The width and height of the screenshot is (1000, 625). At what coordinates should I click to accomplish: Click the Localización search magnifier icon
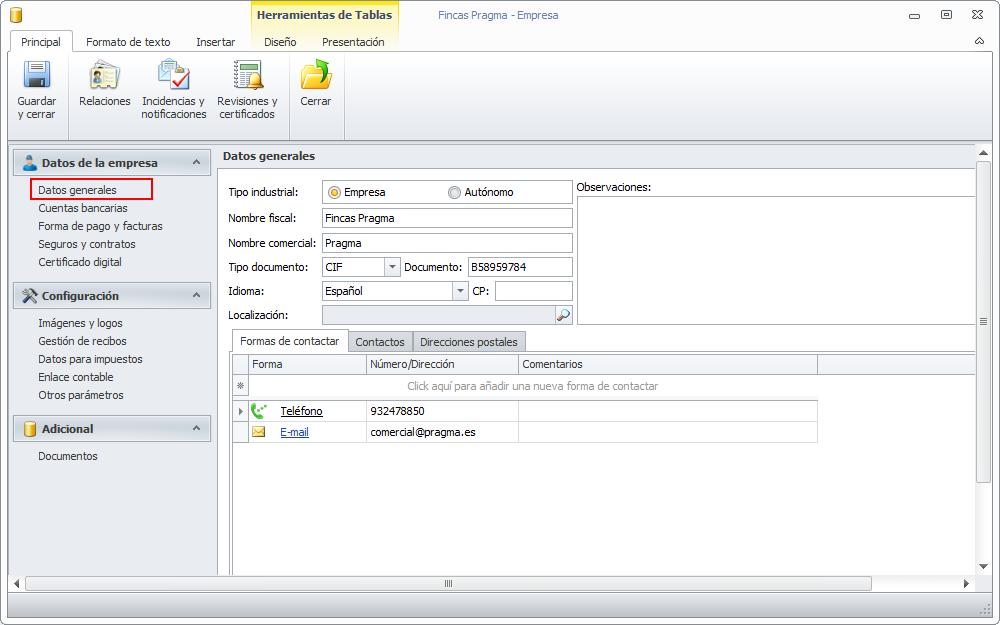(x=563, y=315)
